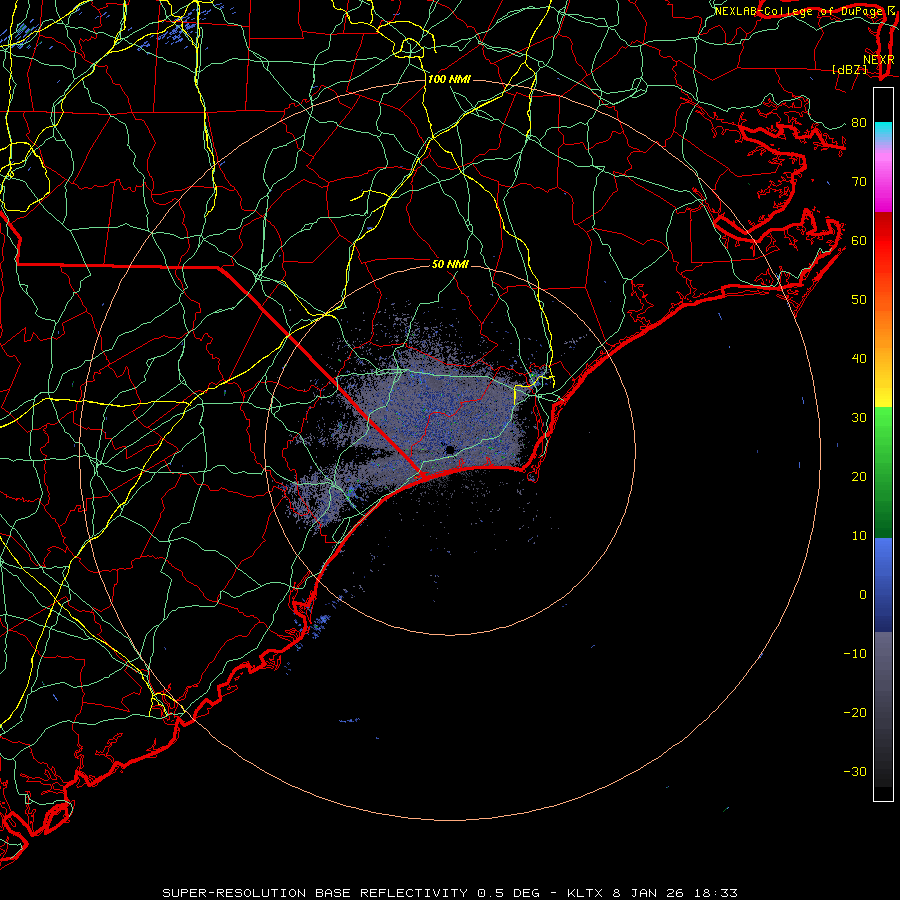Click the NEXR label above the color bar
Image resolution: width=900 pixels, height=900 pixels.
(878, 60)
